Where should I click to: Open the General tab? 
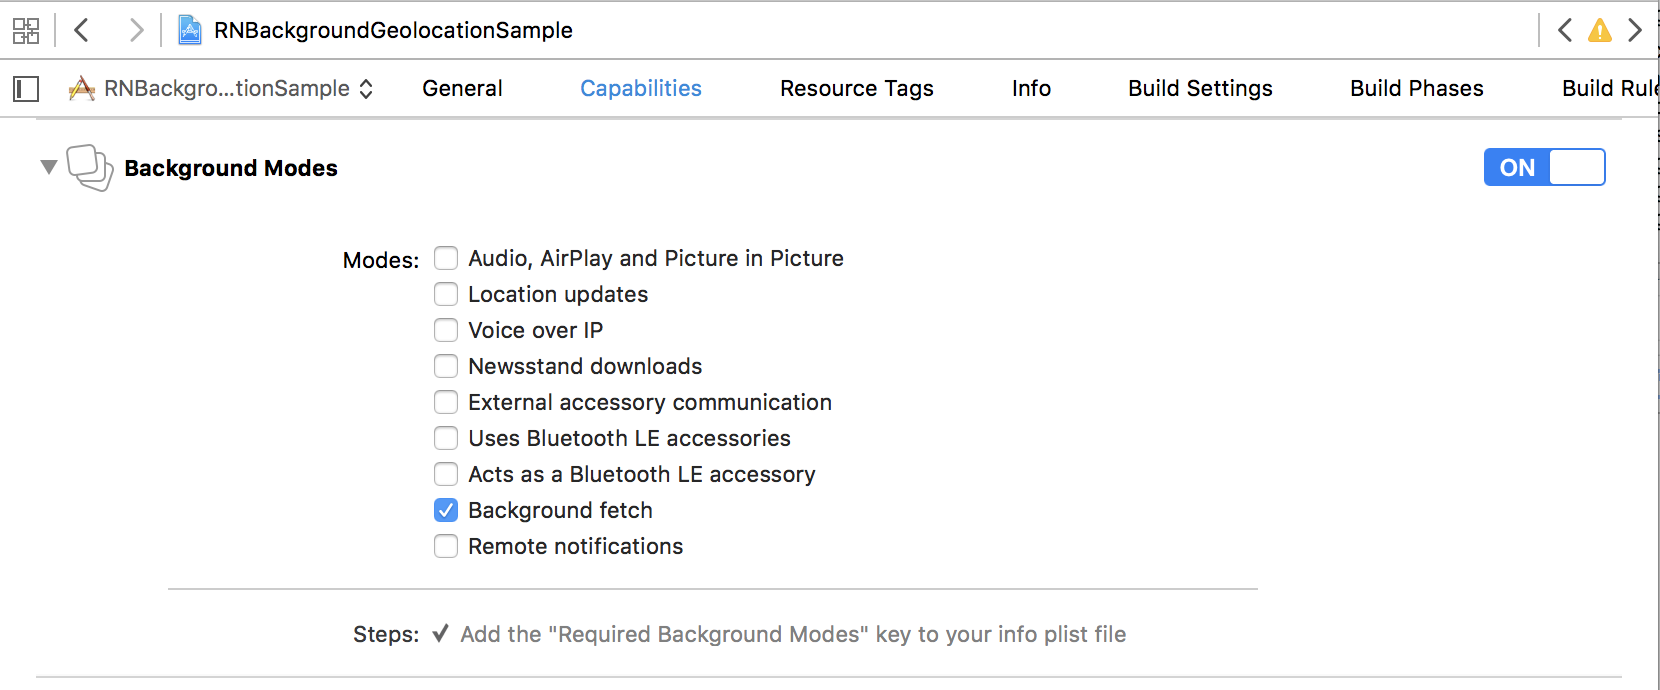[462, 88]
